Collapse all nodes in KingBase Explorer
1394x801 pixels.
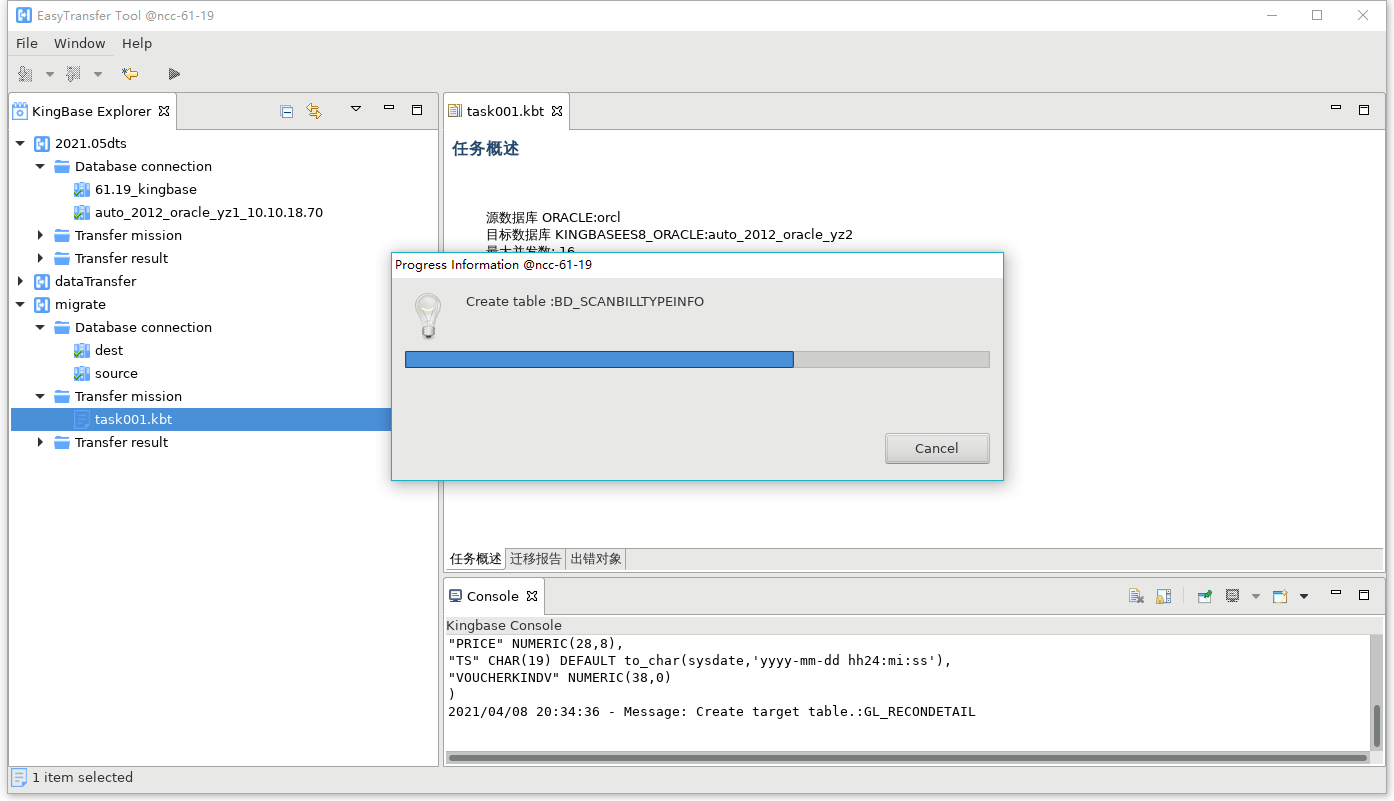[x=287, y=111]
